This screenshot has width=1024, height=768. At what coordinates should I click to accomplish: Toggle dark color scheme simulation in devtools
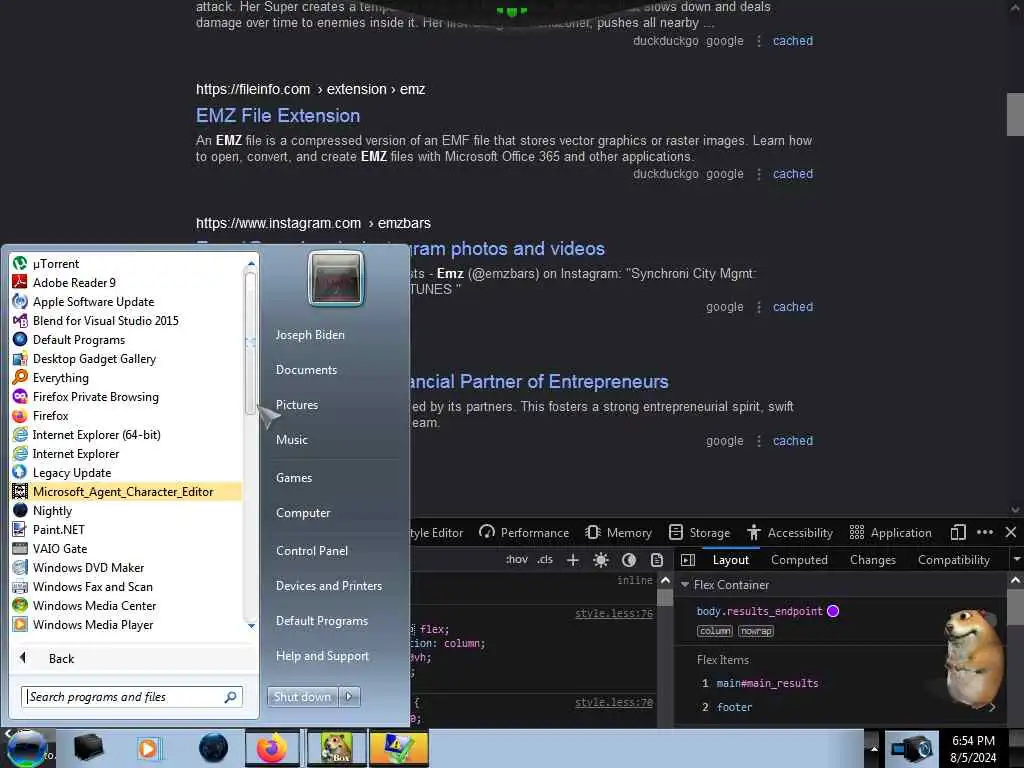click(629, 560)
